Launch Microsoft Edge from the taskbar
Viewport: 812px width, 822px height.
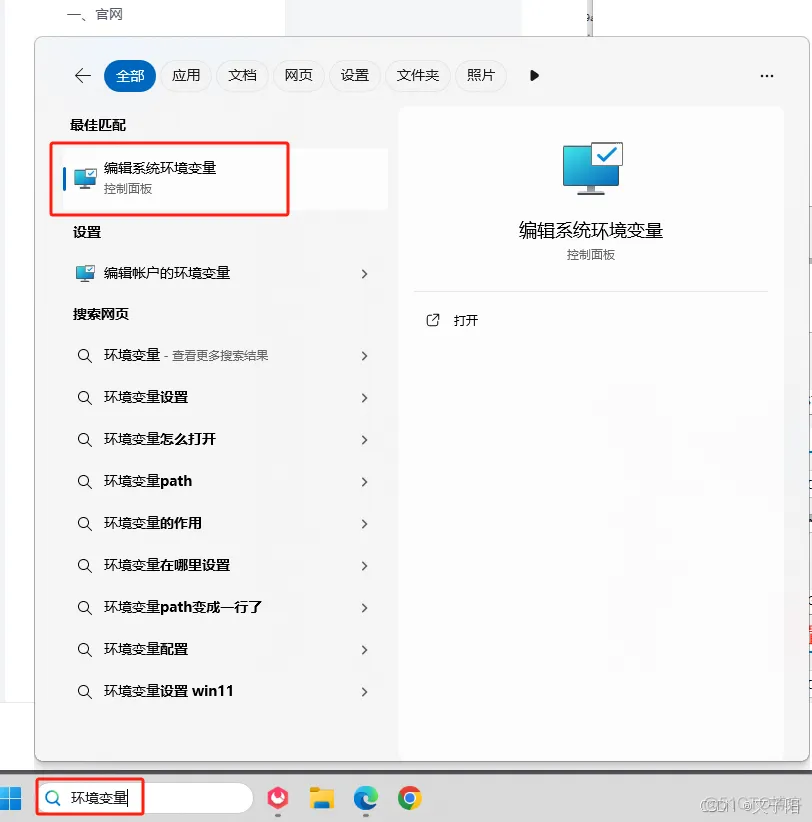coord(365,798)
